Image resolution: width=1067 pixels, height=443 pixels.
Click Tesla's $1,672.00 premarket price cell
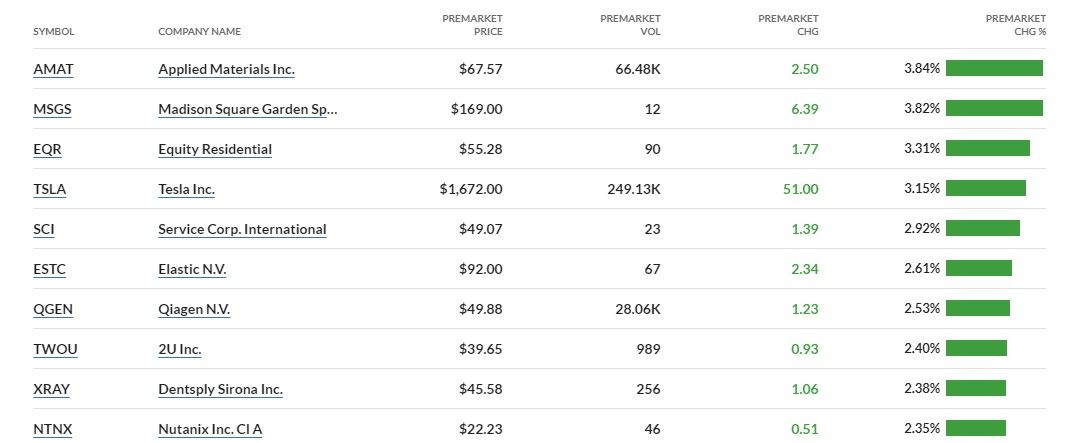point(470,189)
